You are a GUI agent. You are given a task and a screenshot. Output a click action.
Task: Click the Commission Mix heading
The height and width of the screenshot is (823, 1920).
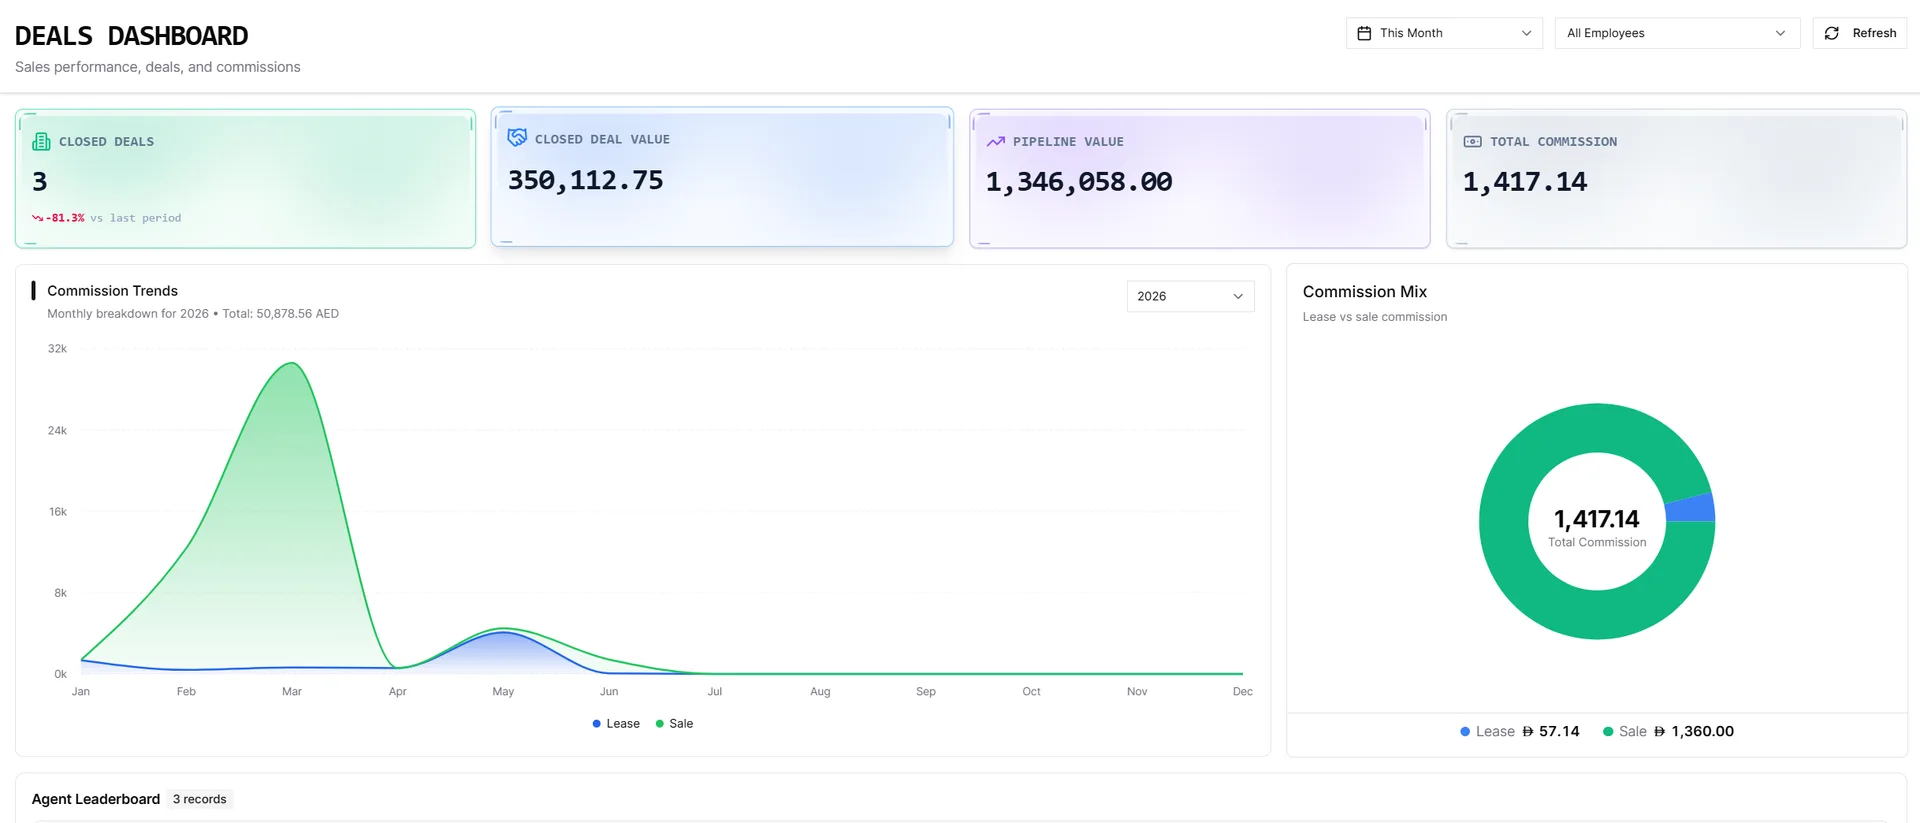click(1365, 292)
